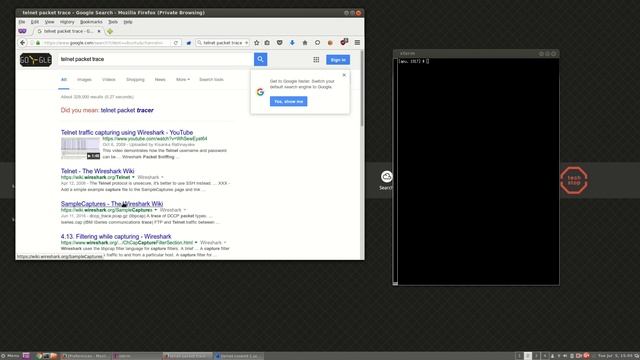The width and height of the screenshot is (640, 360).
Task: Open the Help menu in Firefox
Action: [128, 22]
